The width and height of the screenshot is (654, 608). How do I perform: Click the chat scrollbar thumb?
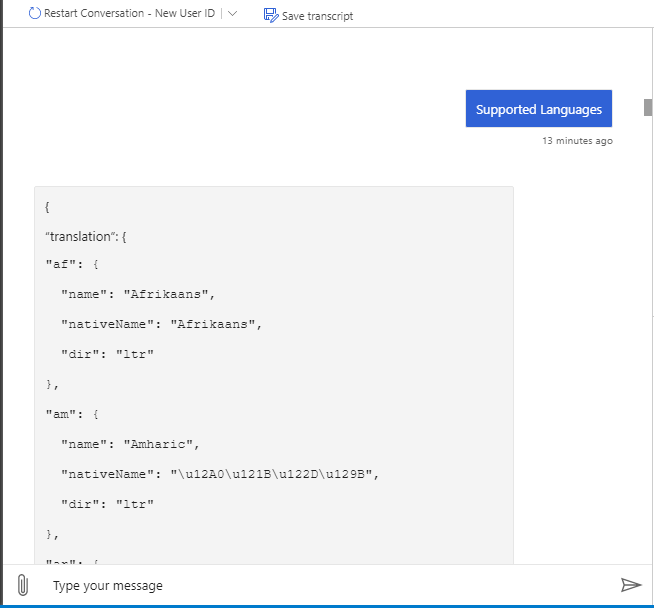pyautogui.click(x=648, y=108)
